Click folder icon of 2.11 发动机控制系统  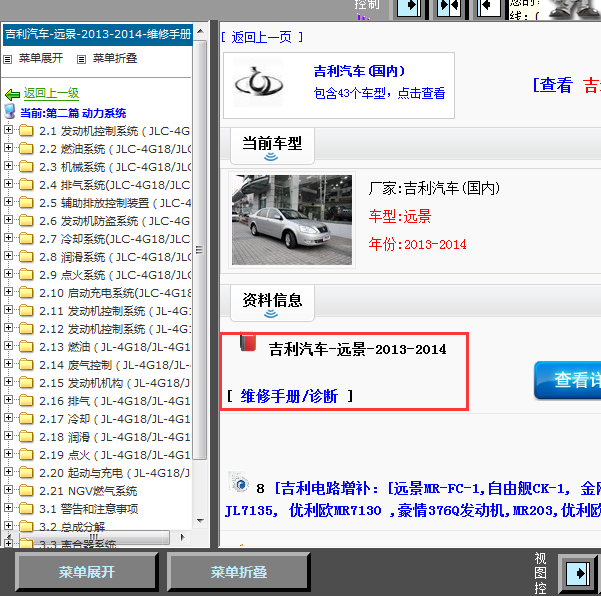point(26,310)
